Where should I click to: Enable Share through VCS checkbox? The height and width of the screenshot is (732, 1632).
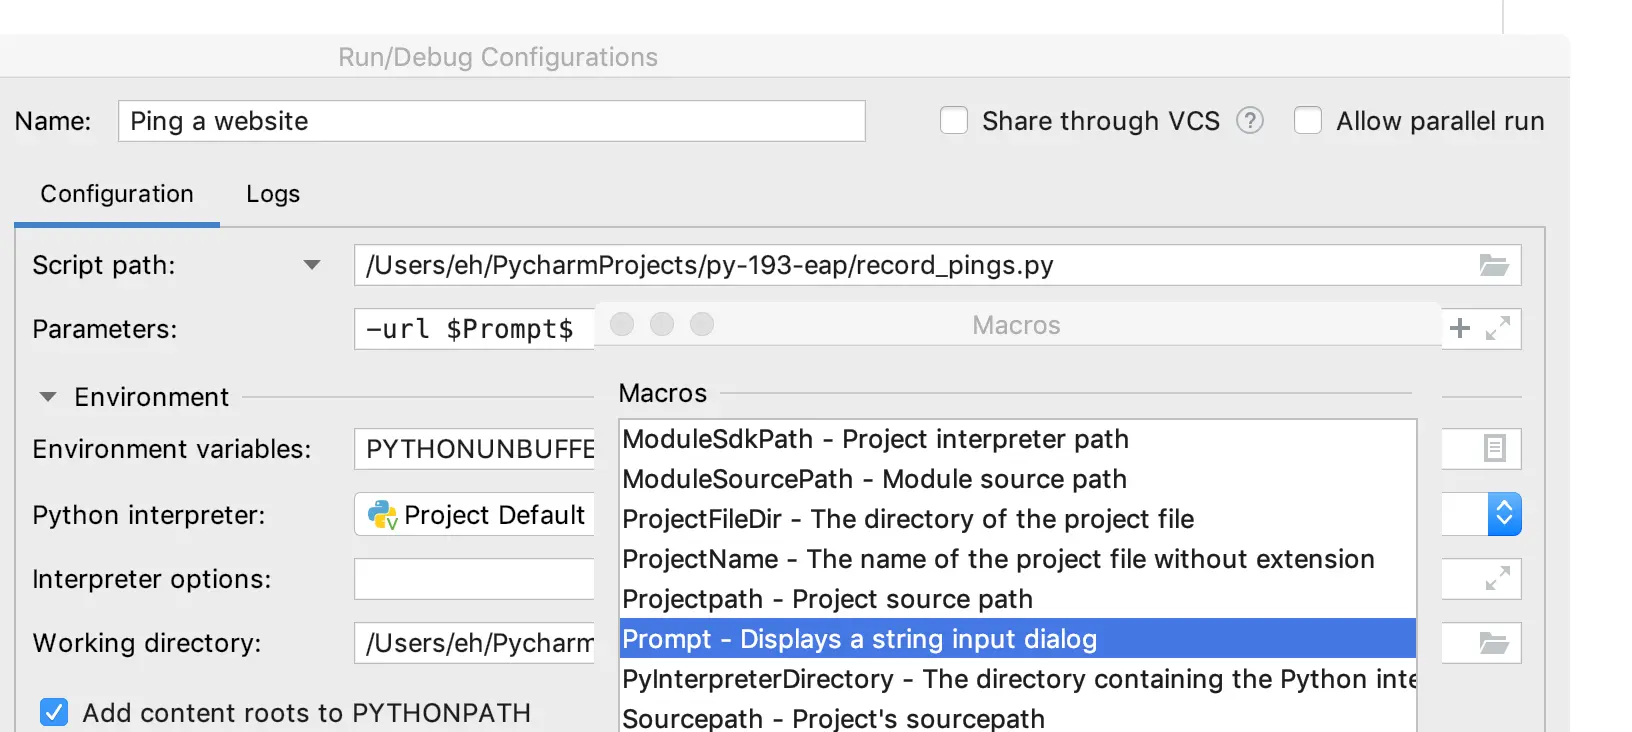pos(954,121)
